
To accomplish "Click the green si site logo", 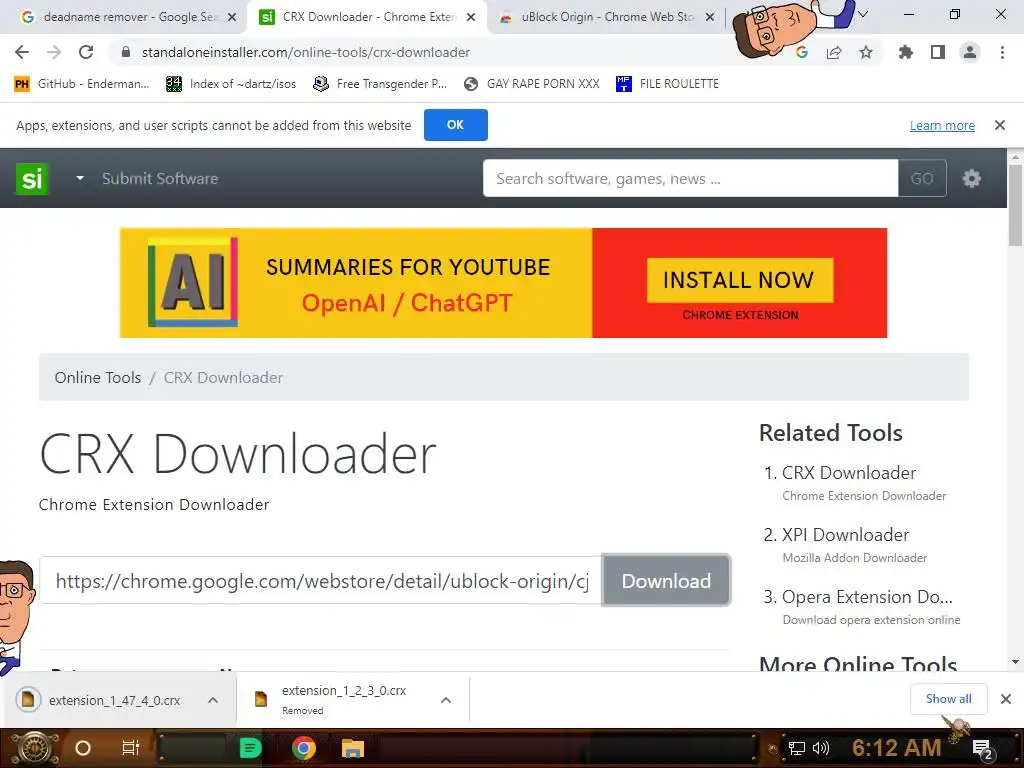I will tap(32, 178).
